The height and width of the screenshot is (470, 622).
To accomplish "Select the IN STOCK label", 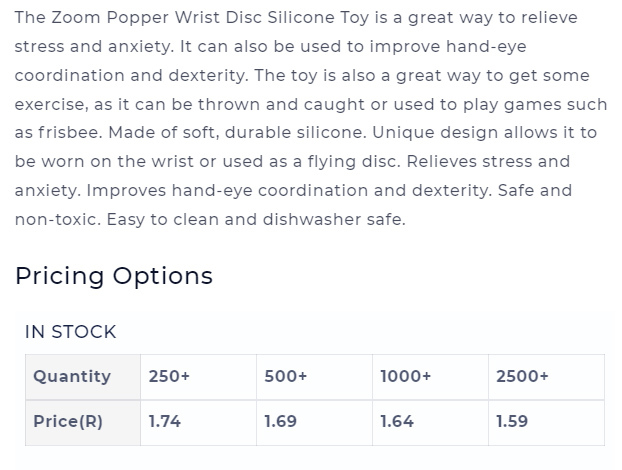I will [71, 332].
